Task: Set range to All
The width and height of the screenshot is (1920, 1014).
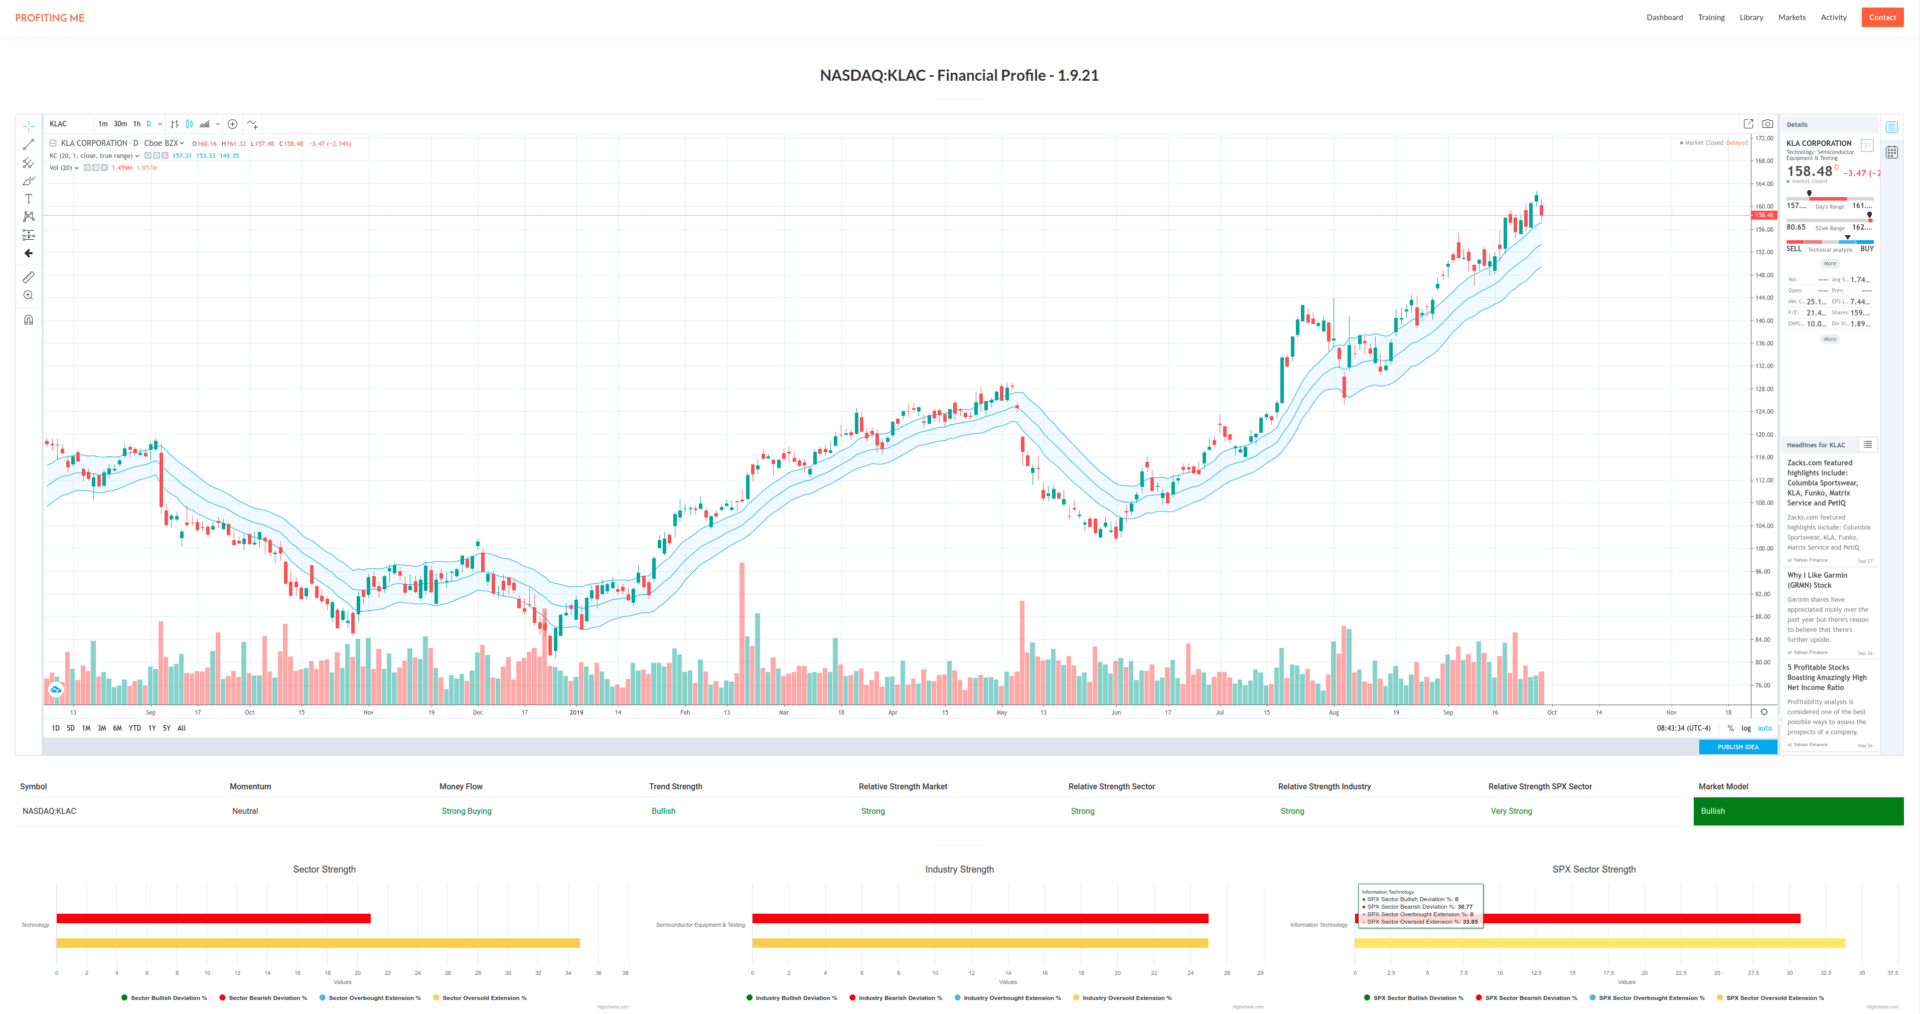Action: pyautogui.click(x=182, y=728)
